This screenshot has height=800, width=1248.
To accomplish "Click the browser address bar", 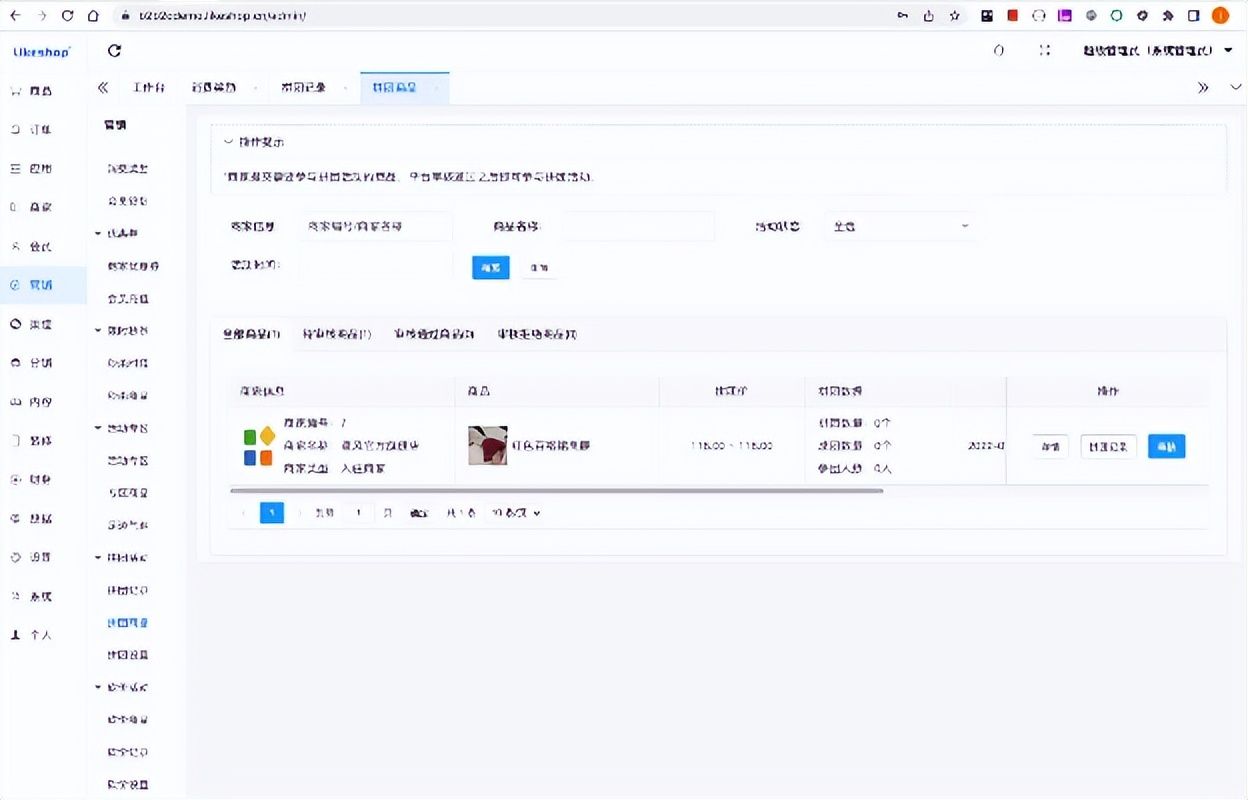I will [500, 15].
